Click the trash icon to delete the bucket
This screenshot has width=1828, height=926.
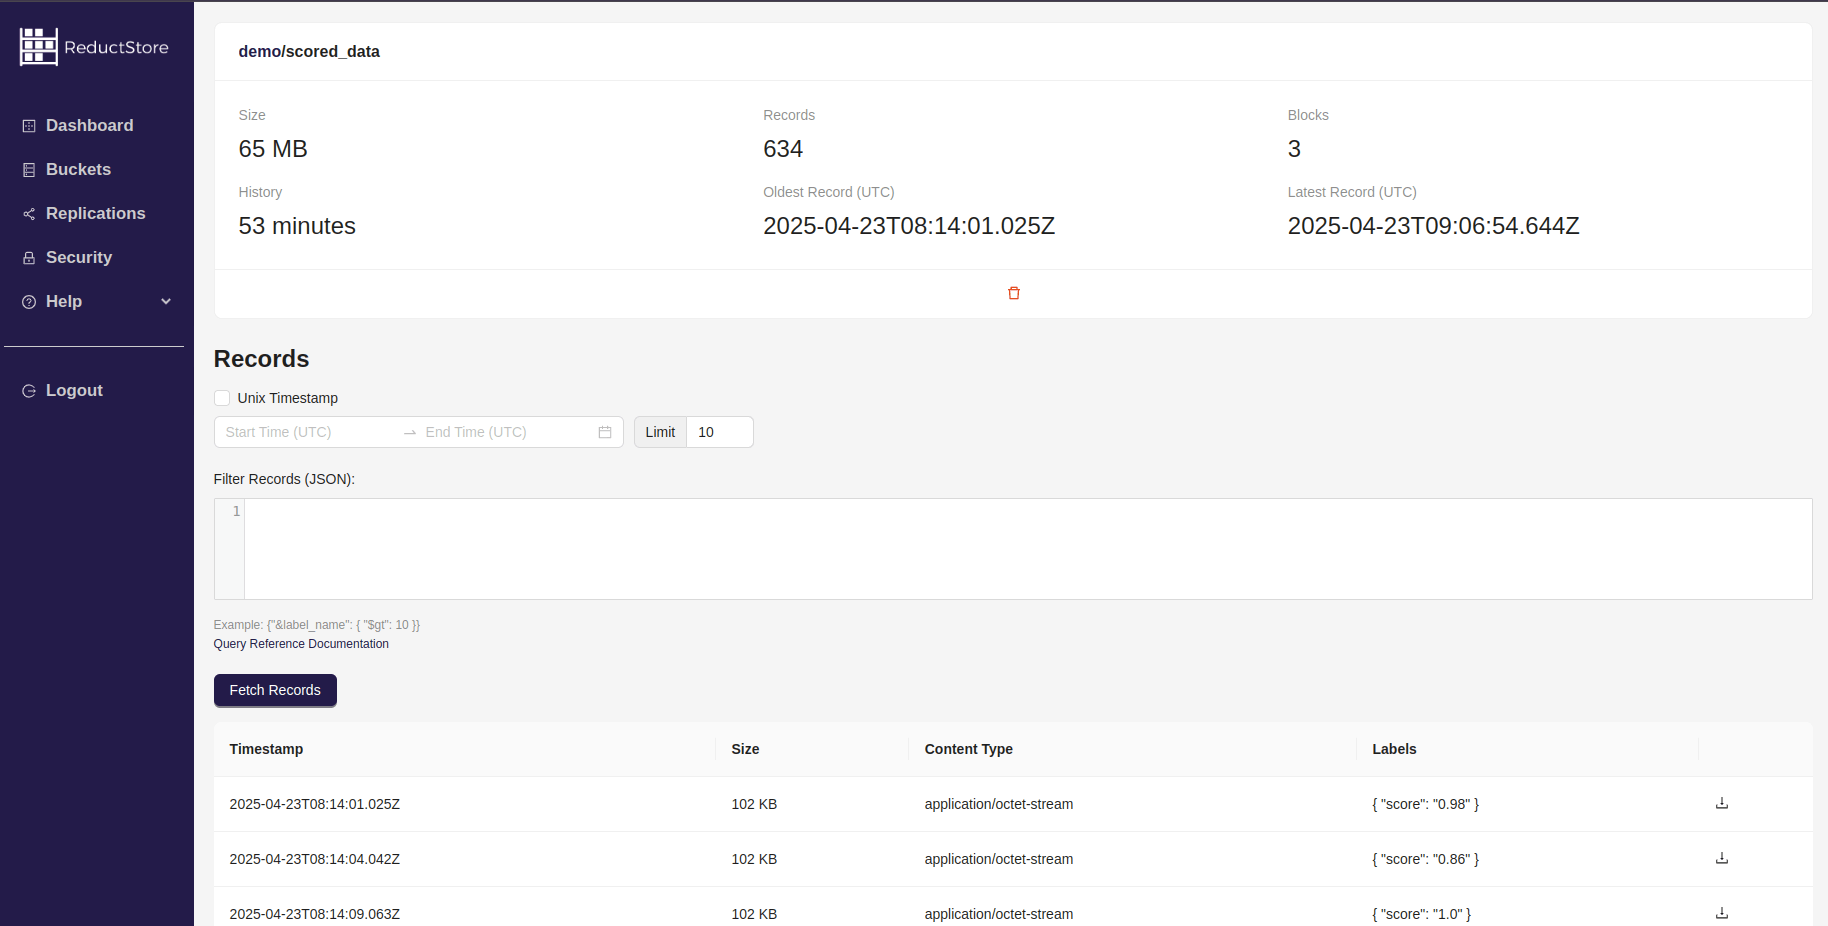[x=1013, y=292]
